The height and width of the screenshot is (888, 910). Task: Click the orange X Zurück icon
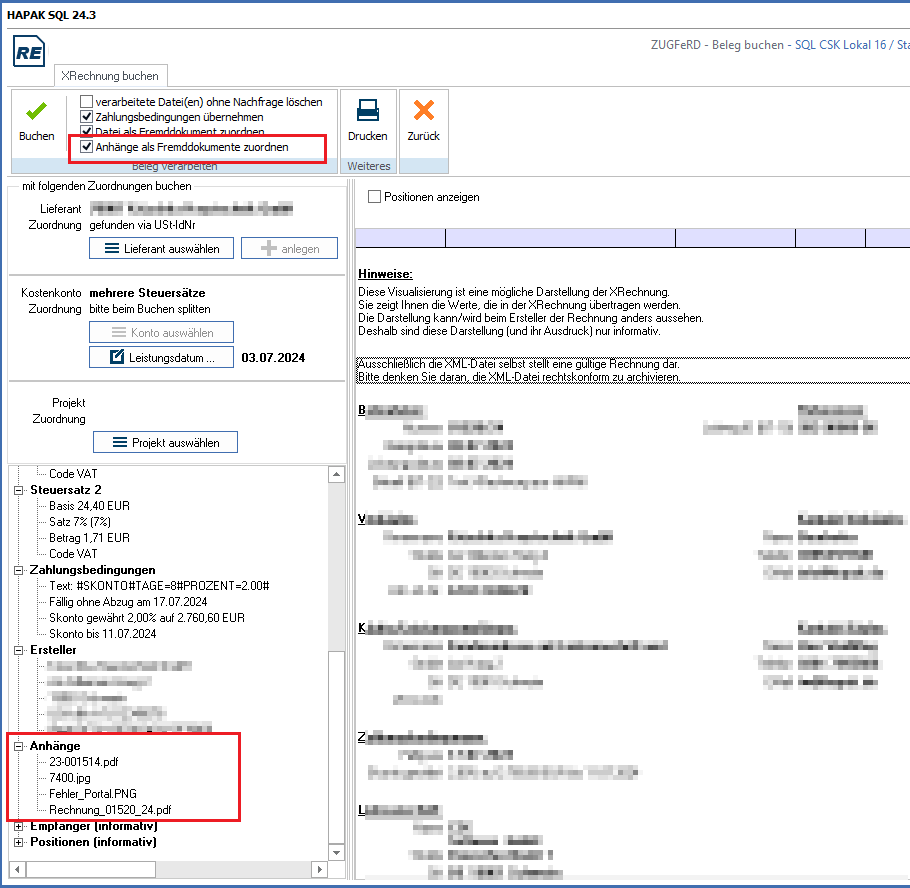click(424, 111)
